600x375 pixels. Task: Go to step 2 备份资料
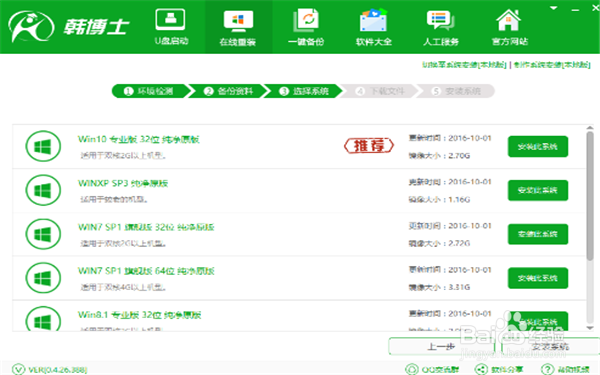[229, 91]
